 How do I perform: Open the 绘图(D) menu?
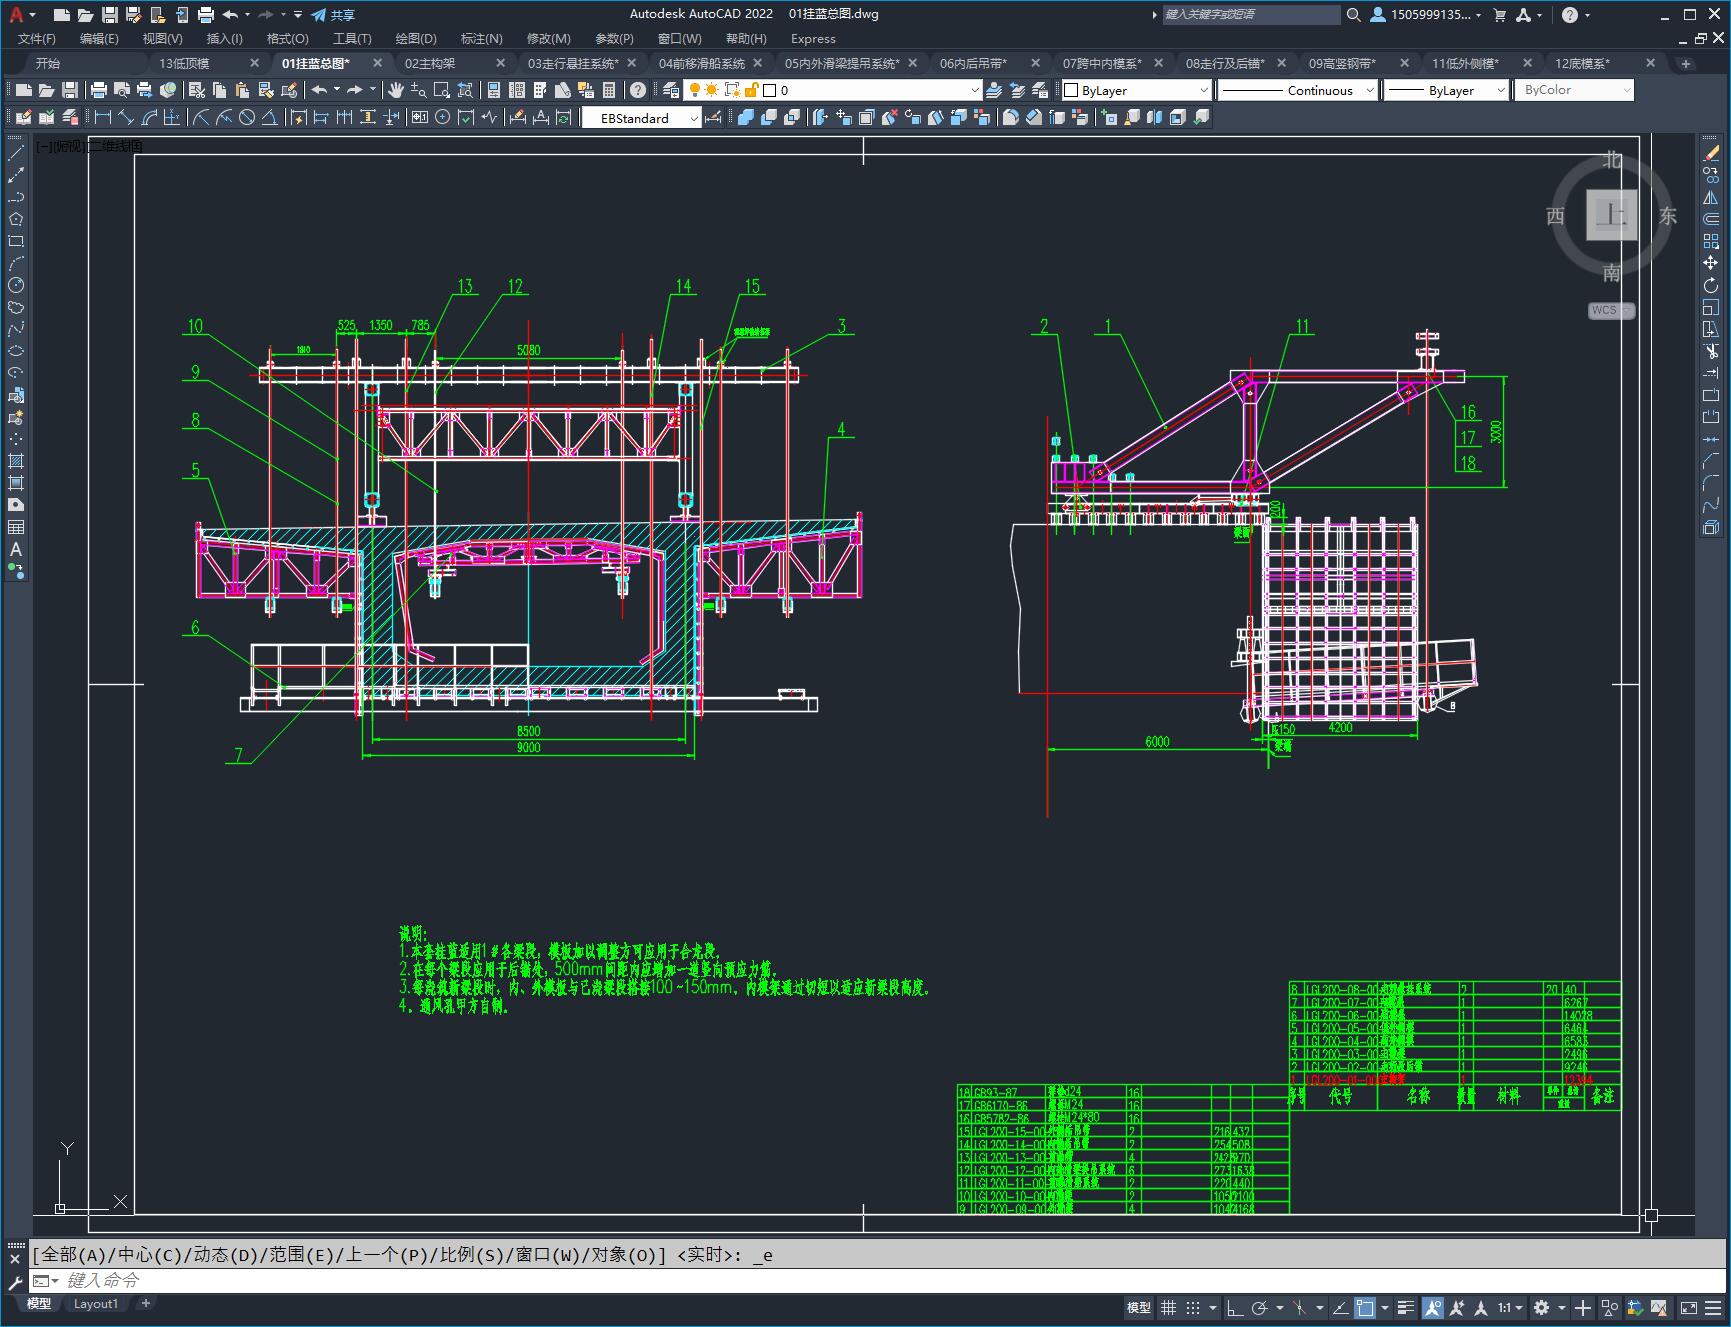(x=415, y=38)
